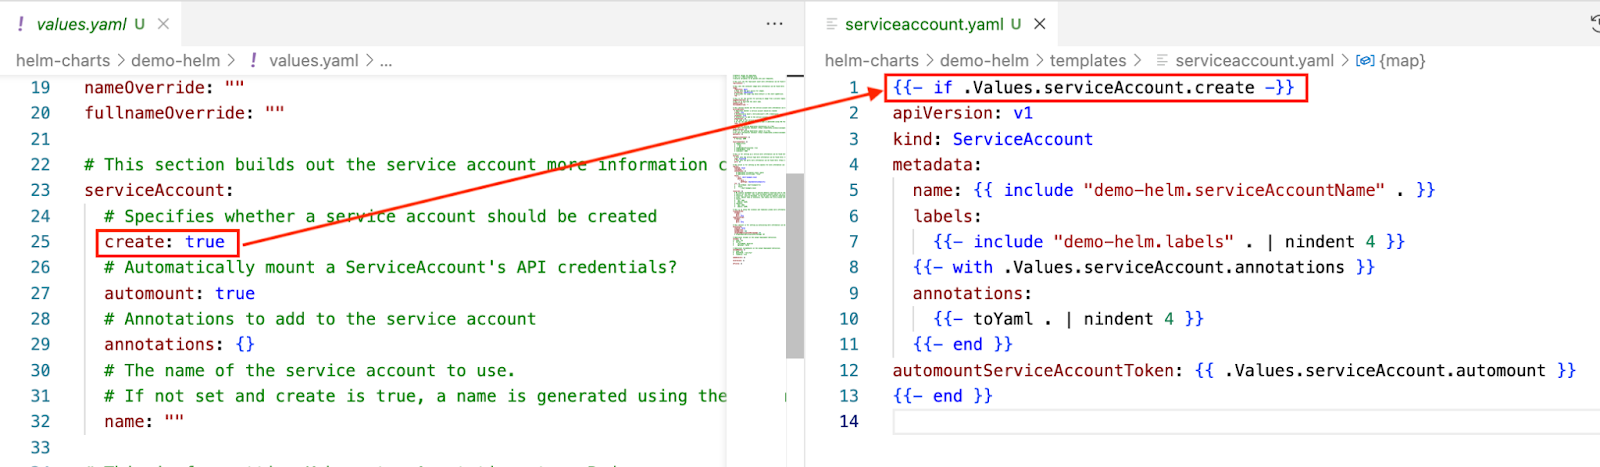Click the left editor vertical scrollbar

click(795, 265)
